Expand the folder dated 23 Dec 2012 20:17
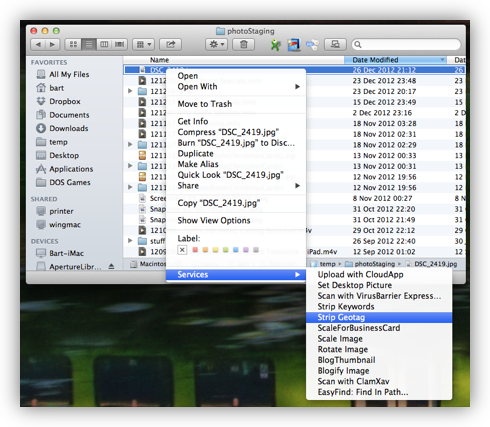490x427 pixels. click(130, 91)
